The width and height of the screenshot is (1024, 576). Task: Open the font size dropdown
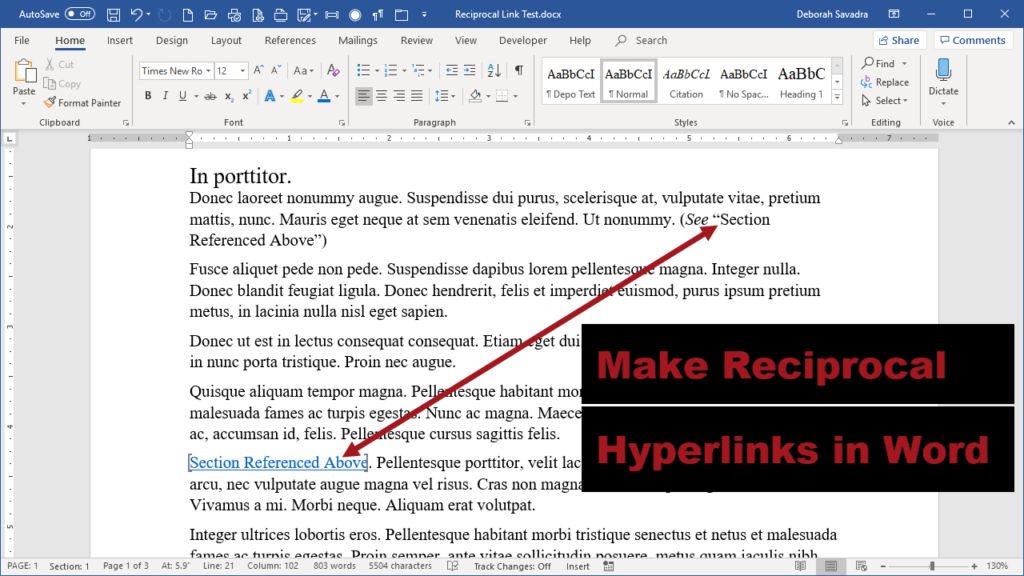pos(243,71)
